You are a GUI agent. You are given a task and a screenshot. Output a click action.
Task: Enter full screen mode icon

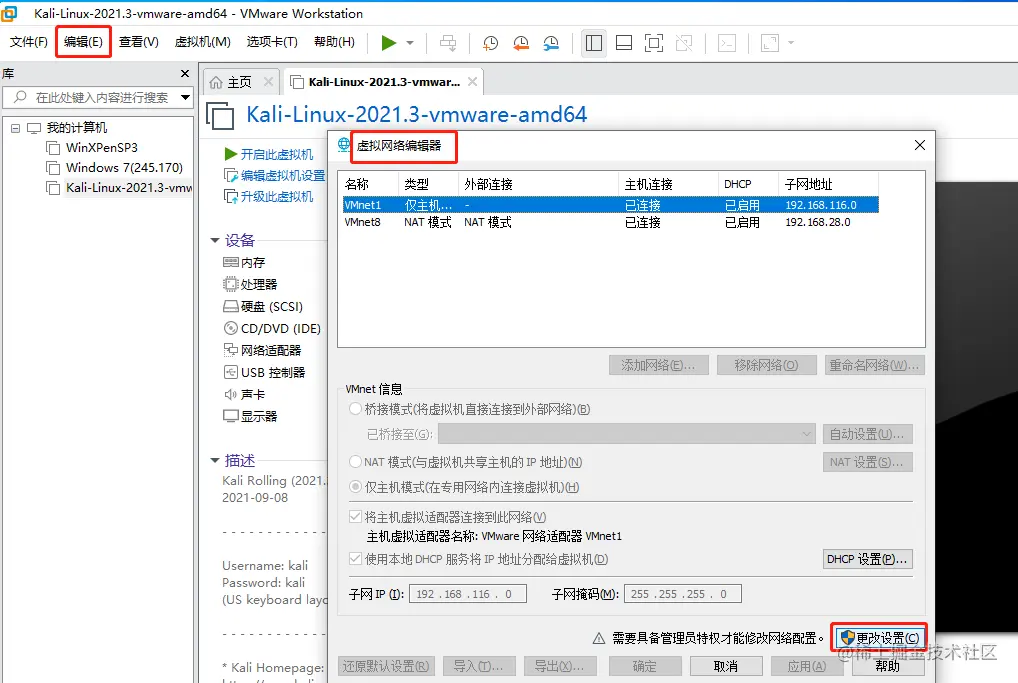[654, 43]
